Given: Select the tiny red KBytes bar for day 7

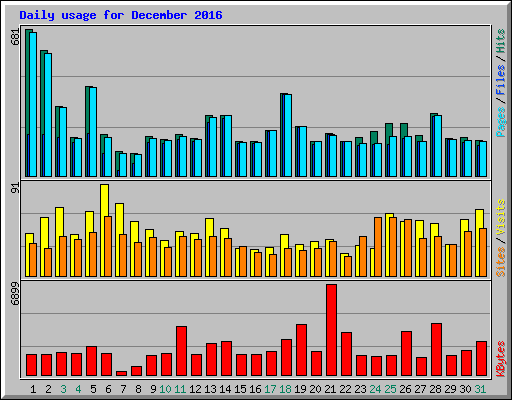Looking at the screenshot, I should 121,374.
